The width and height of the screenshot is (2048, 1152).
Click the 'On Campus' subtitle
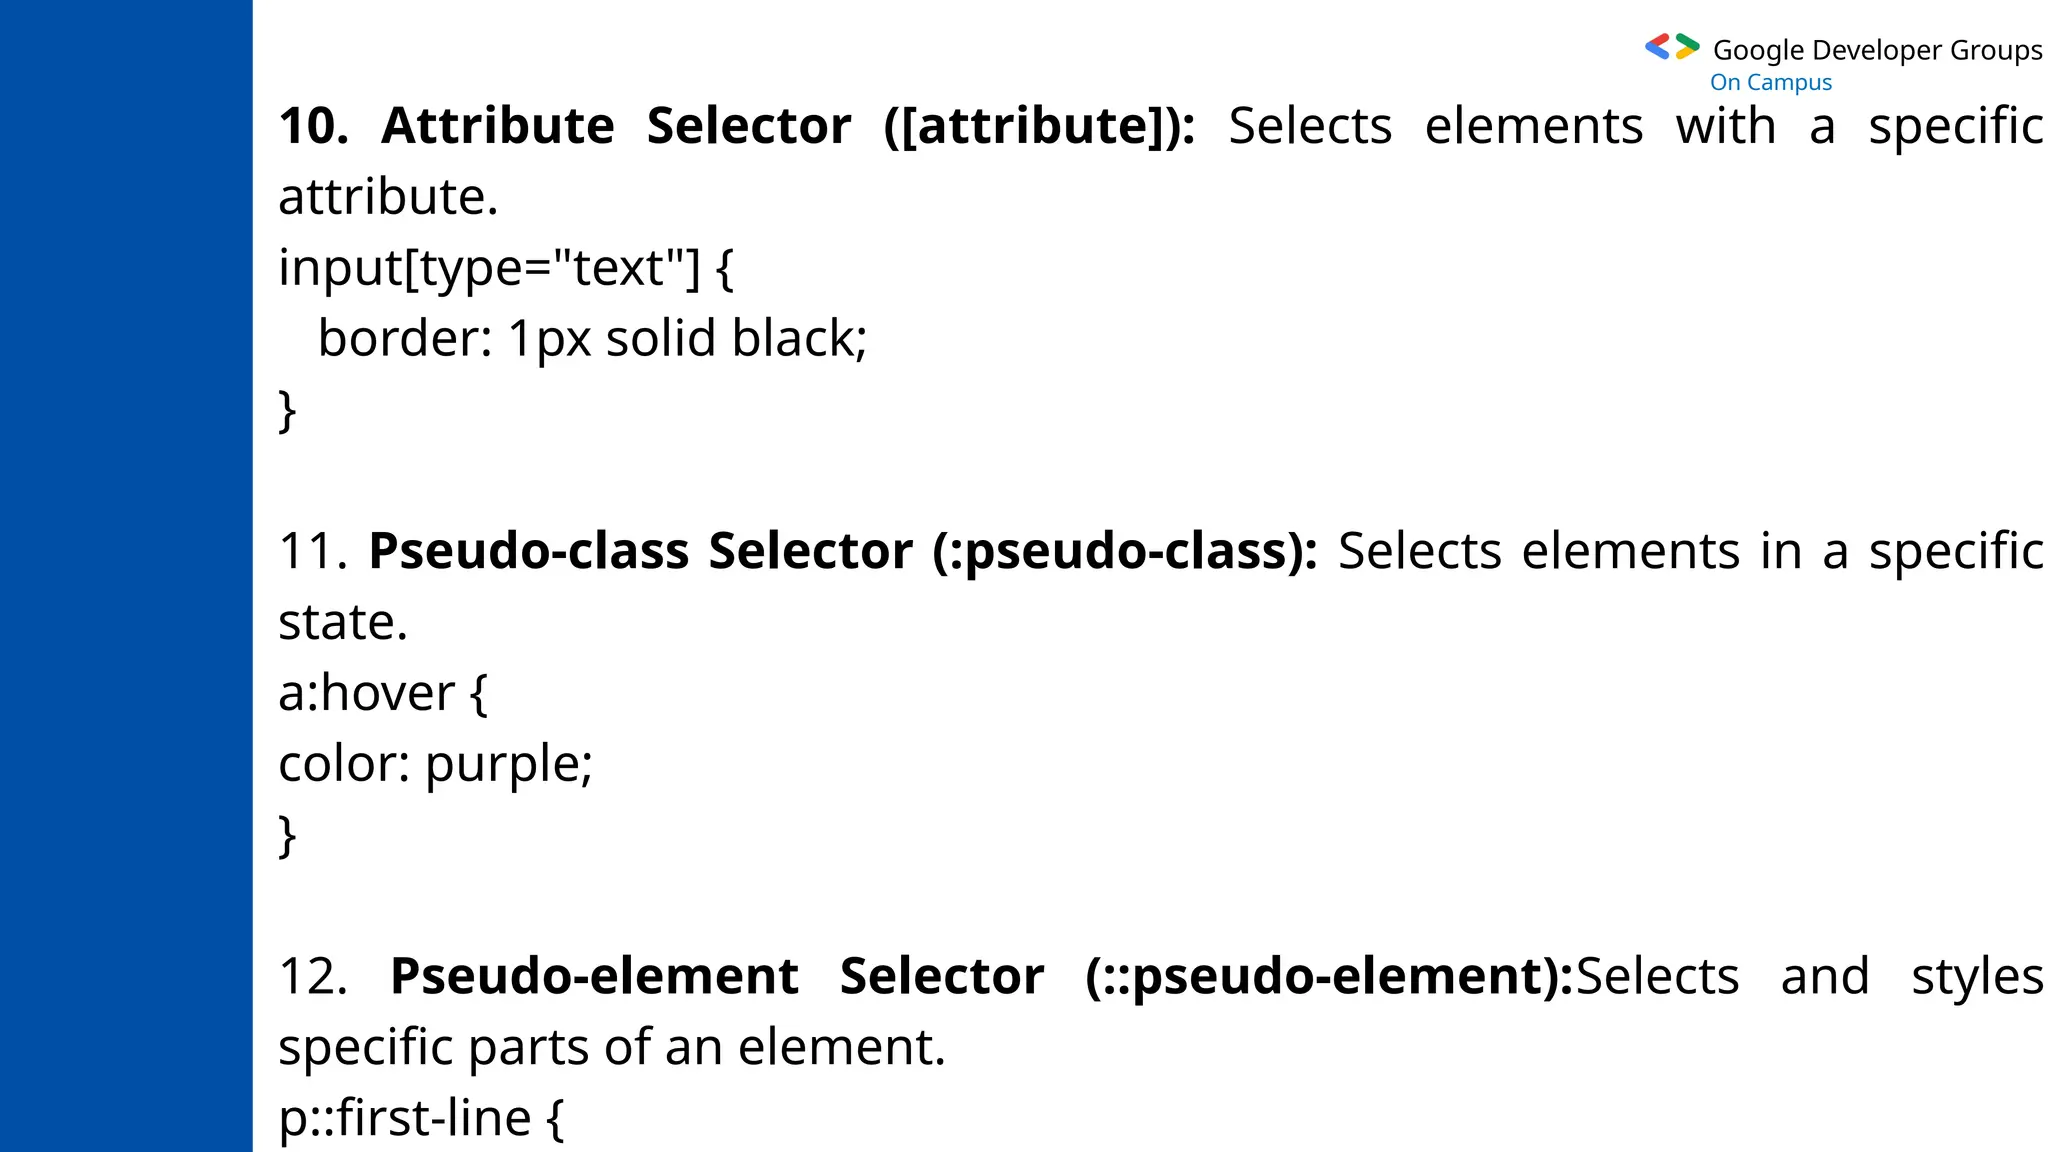[1770, 83]
